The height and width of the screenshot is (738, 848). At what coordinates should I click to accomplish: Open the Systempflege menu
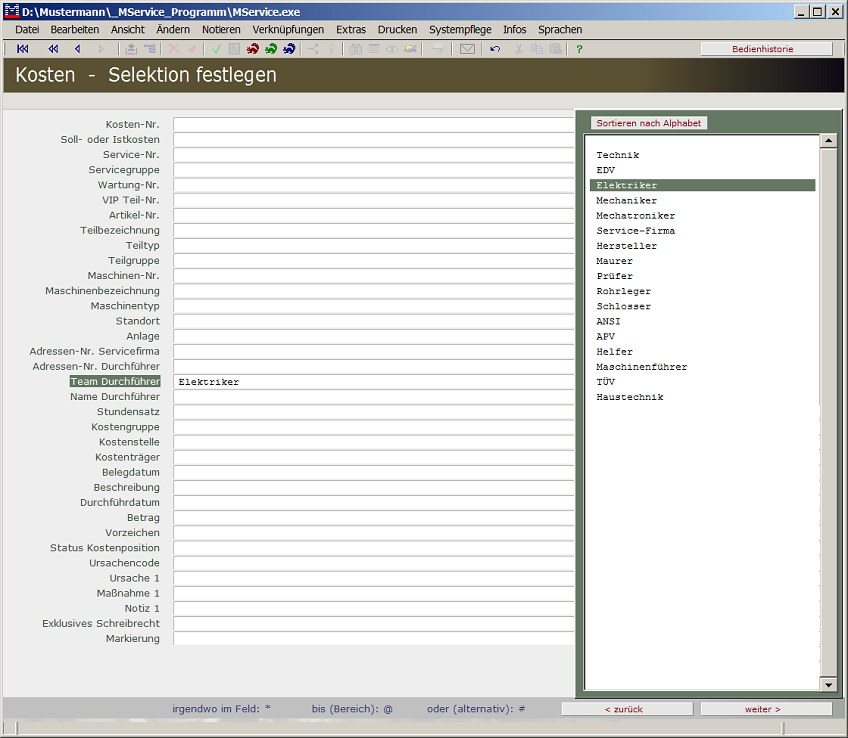pos(460,30)
